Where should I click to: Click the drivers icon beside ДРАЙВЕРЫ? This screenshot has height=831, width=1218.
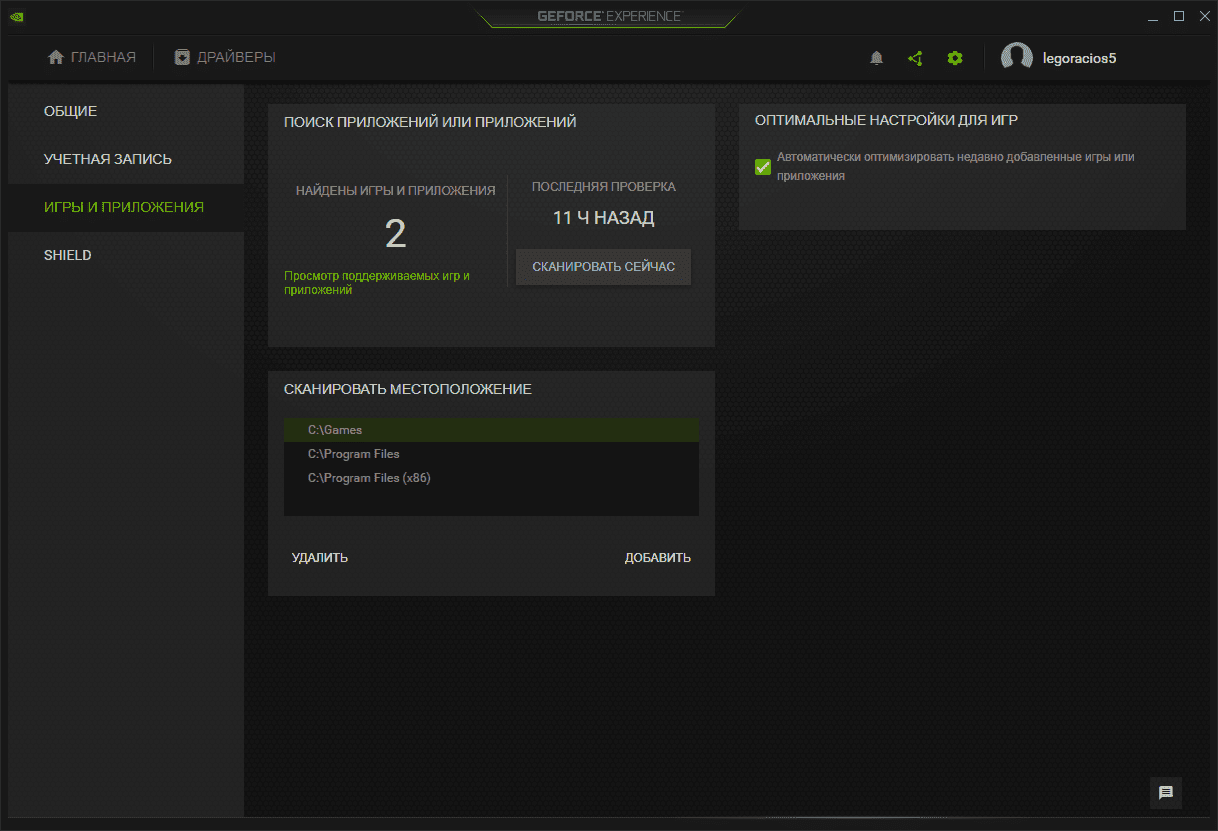coord(182,57)
